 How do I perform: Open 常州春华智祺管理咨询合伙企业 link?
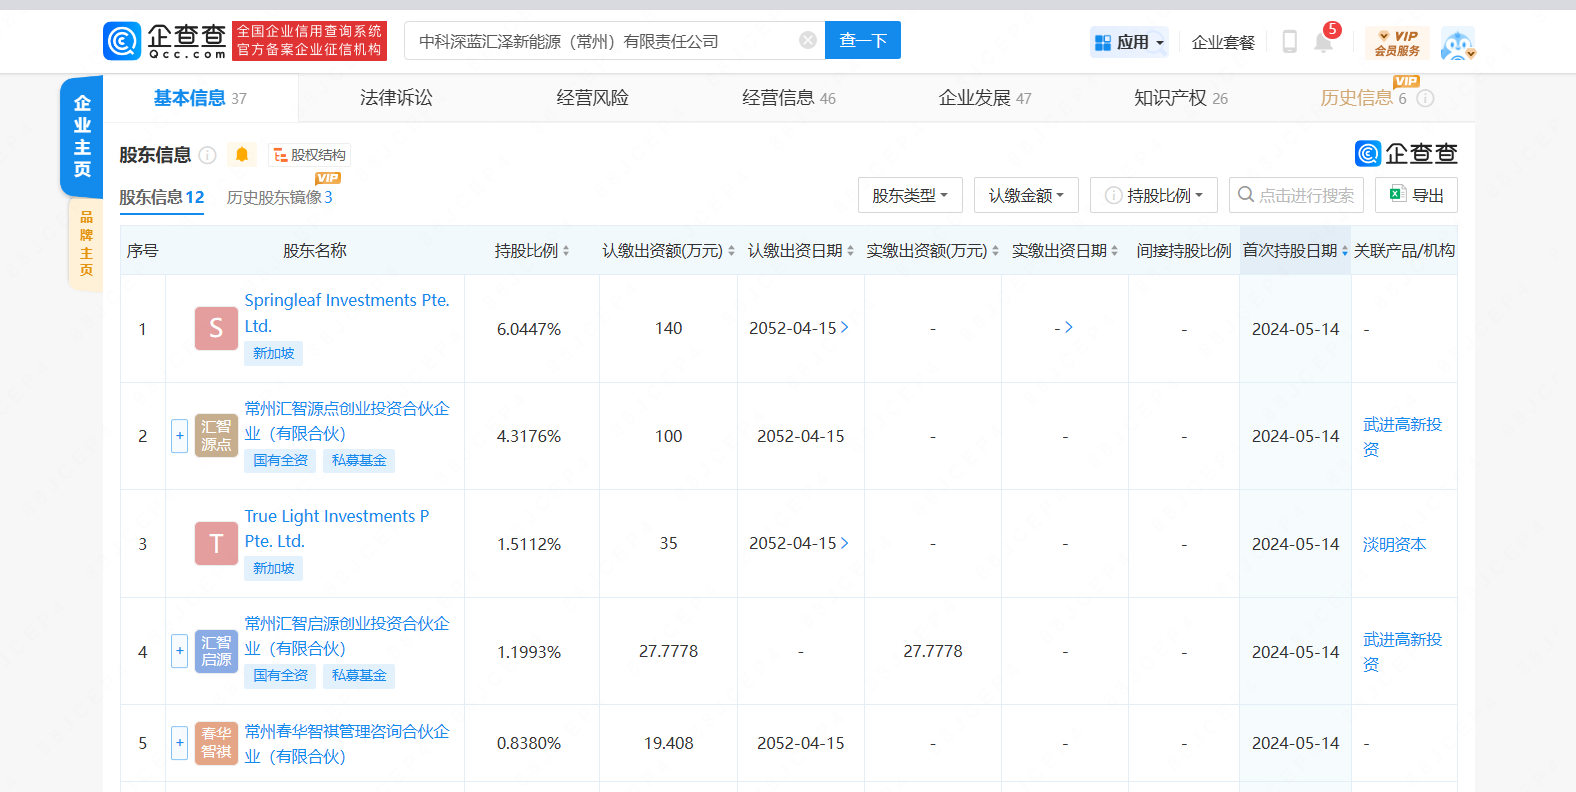(347, 744)
